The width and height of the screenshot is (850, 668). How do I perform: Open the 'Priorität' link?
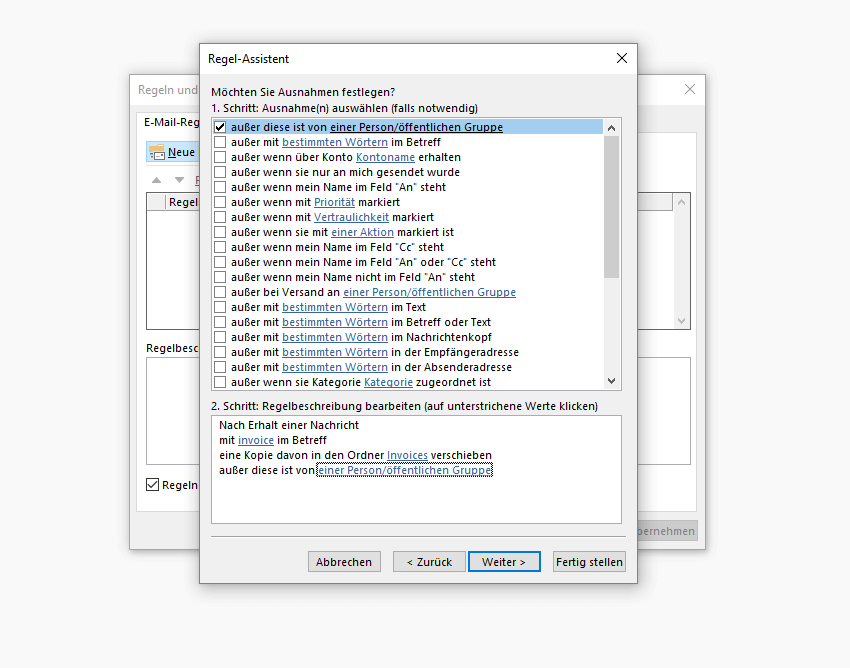[x=334, y=203]
